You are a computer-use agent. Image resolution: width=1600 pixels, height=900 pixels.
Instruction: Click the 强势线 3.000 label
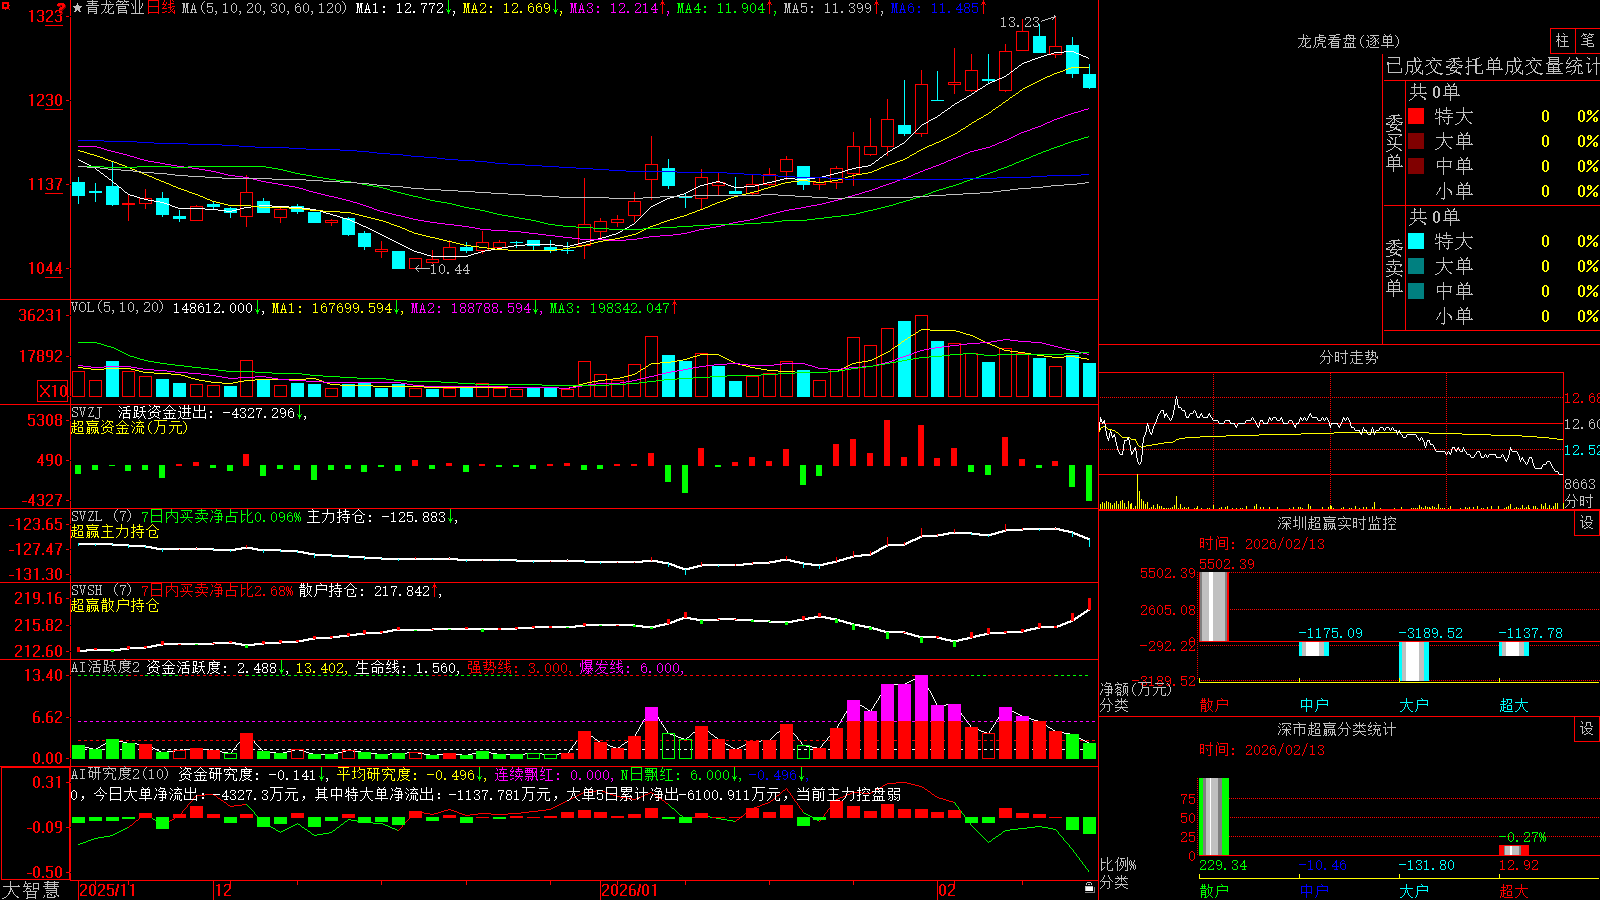(x=520, y=667)
